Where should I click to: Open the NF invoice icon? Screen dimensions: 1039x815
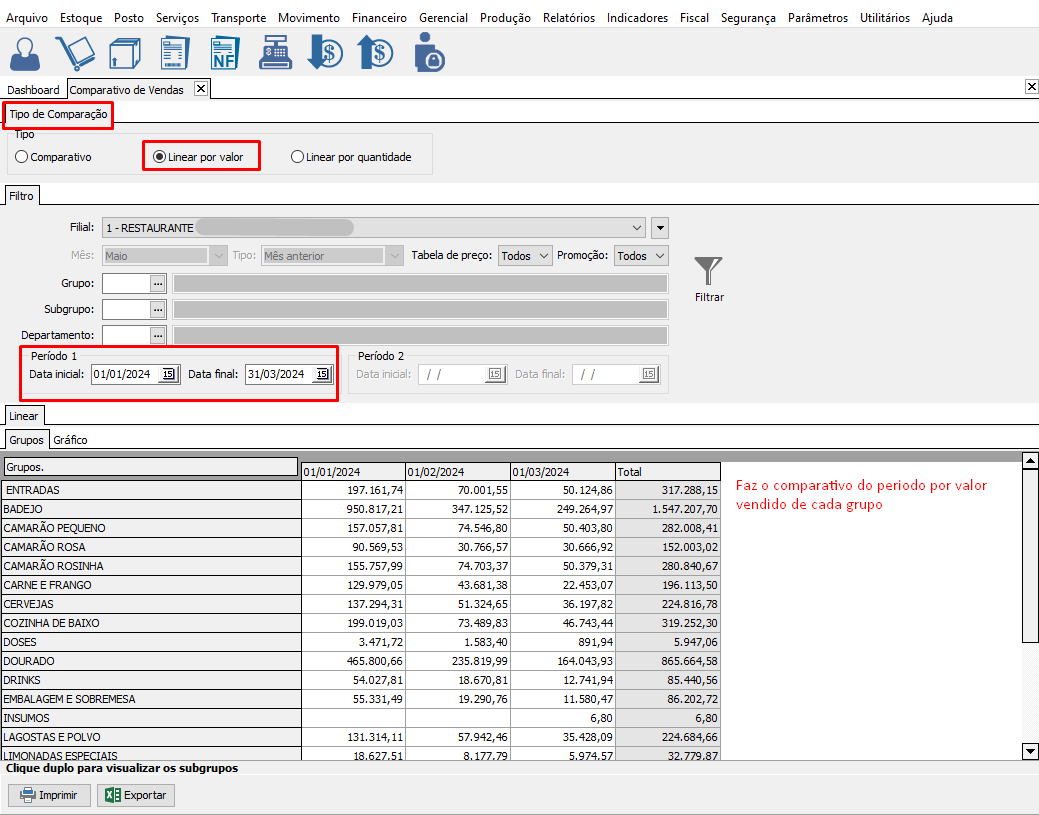[x=225, y=52]
